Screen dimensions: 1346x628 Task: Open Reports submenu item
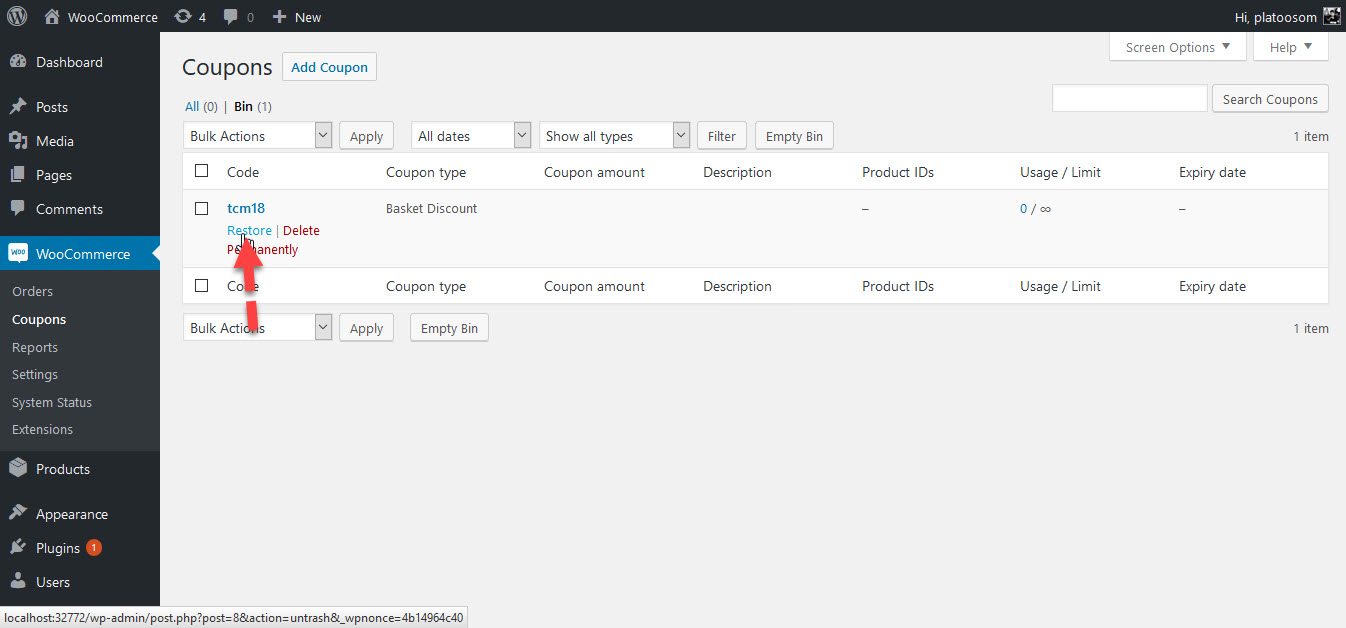click(x=35, y=348)
